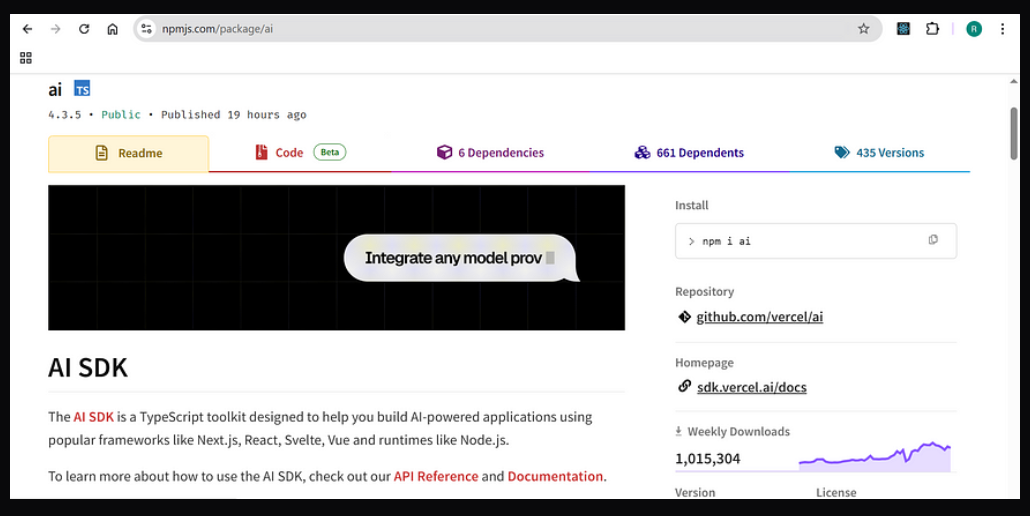Click the Repository section label
1030x516 pixels.
coord(704,291)
